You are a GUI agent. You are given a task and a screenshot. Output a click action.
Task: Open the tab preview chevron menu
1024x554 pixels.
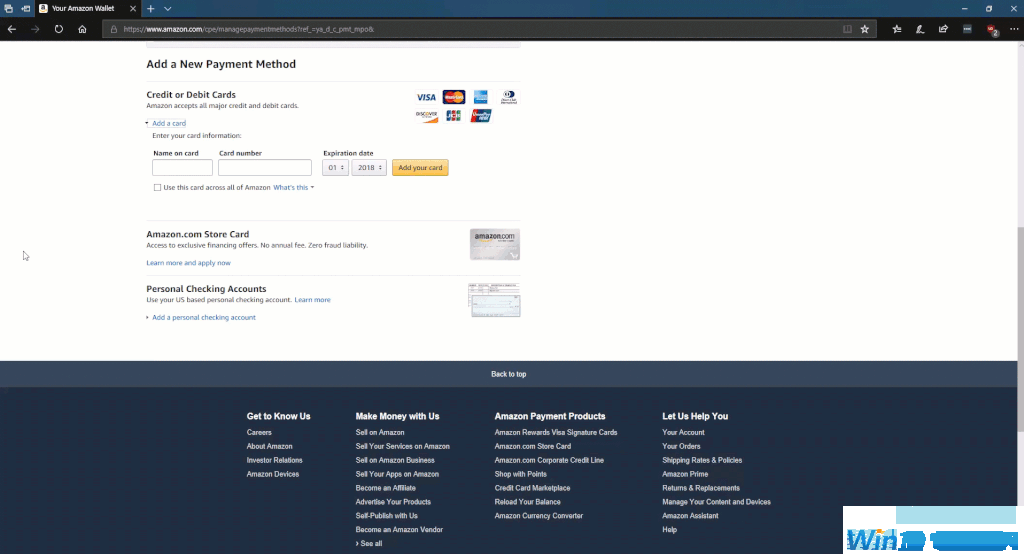tap(168, 8)
